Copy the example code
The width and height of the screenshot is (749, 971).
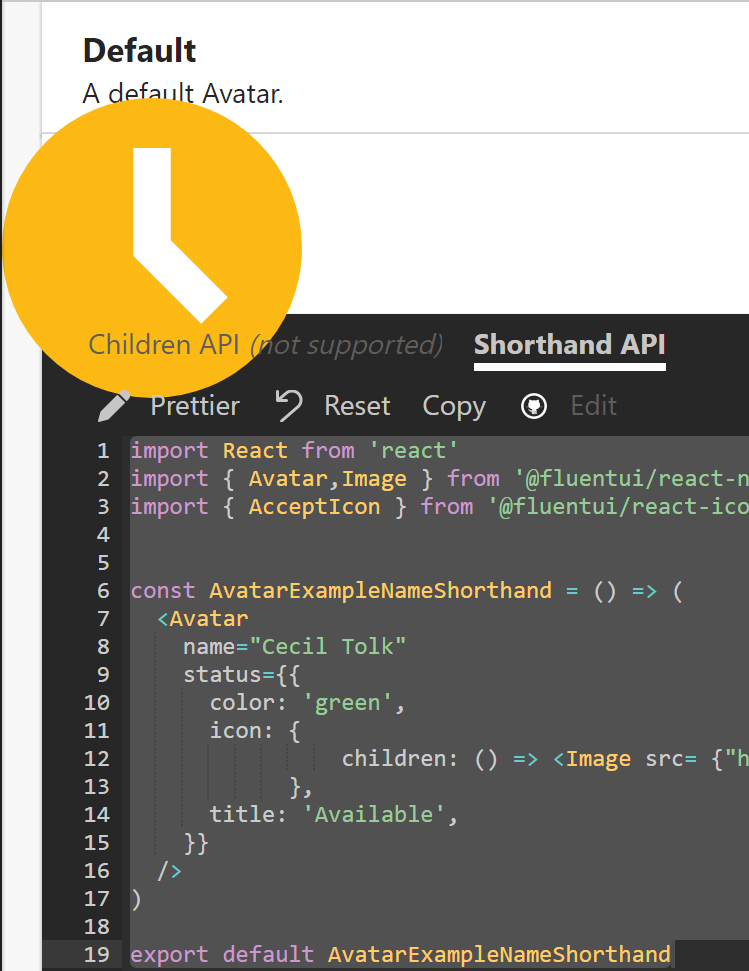click(454, 406)
